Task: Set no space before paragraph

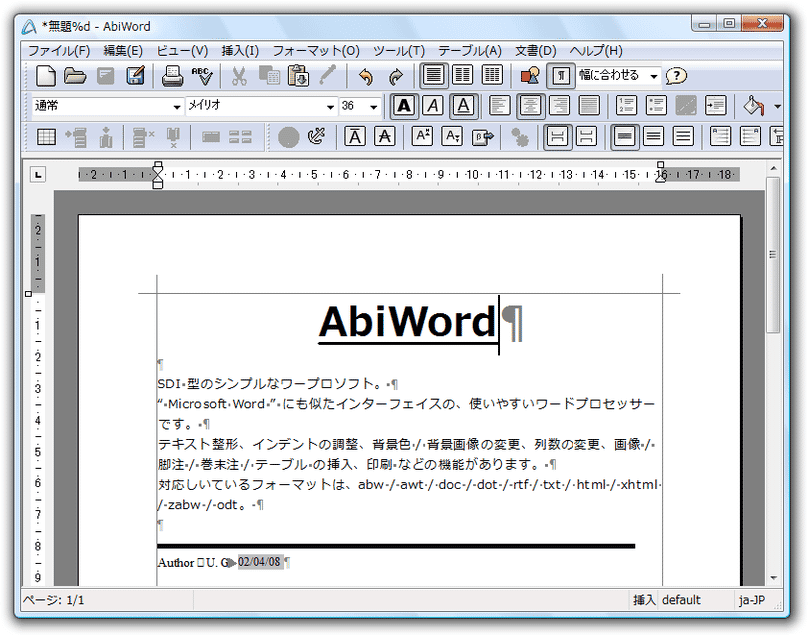Action: pyautogui.click(x=557, y=137)
